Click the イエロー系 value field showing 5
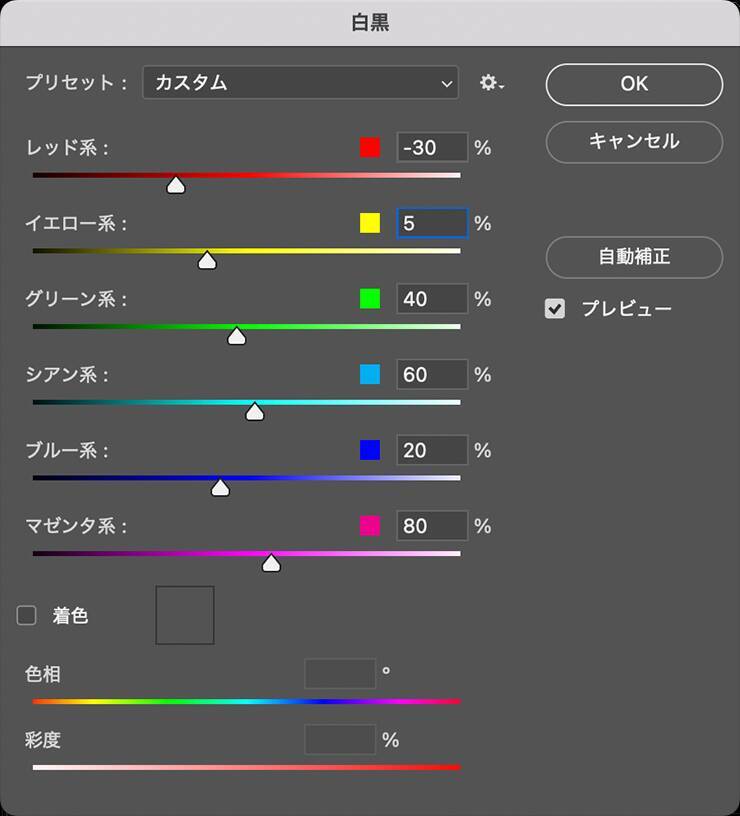The height and width of the screenshot is (816, 740). point(432,223)
